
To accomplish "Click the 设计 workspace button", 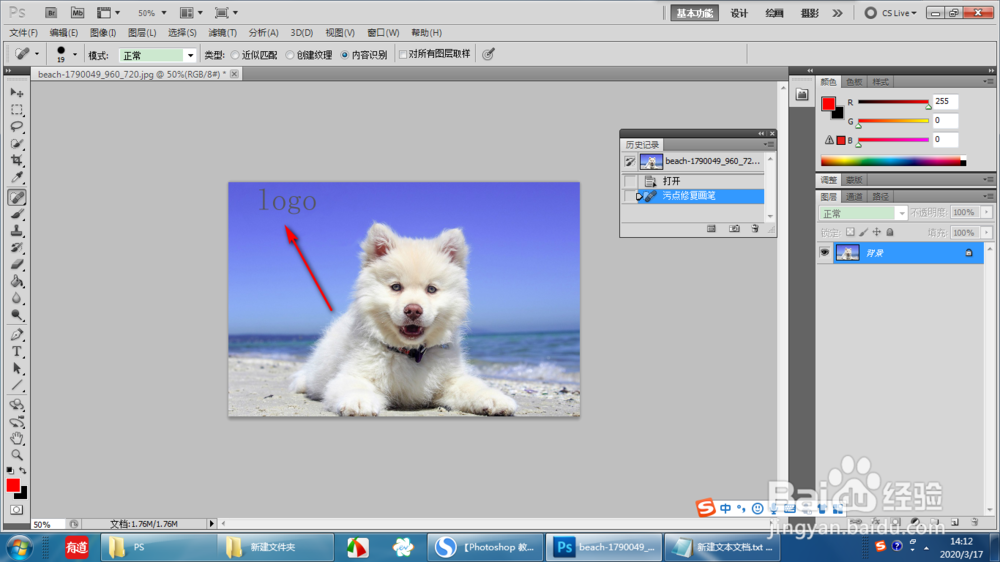I will tap(739, 13).
